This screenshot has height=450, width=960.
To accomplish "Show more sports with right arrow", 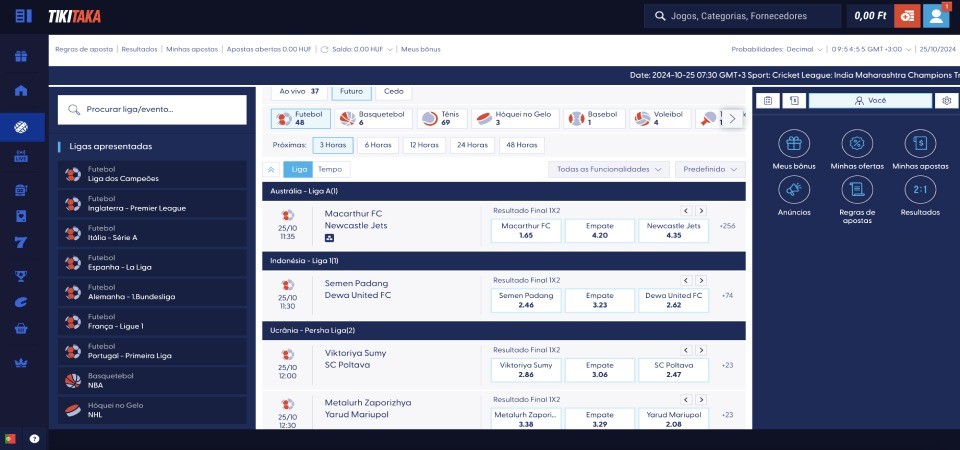I will [x=732, y=119].
